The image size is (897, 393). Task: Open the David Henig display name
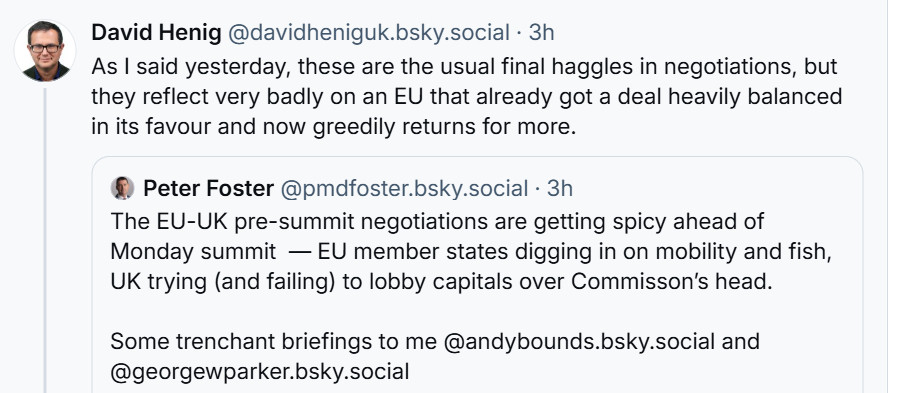(156, 33)
